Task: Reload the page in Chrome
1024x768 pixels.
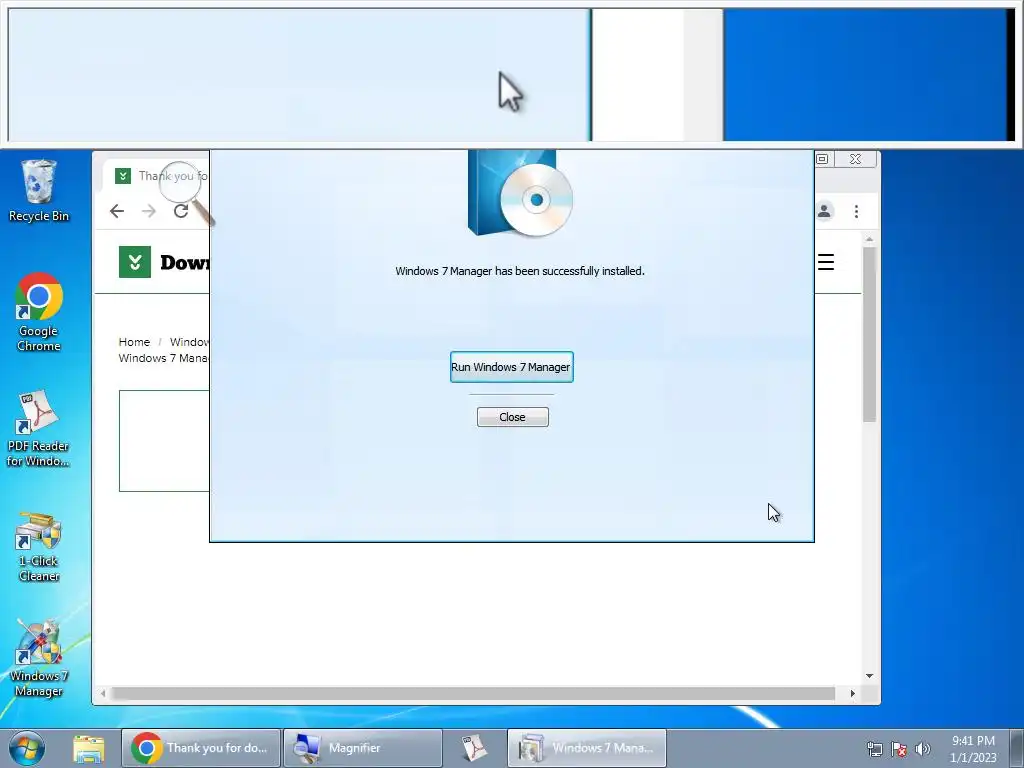Action: tap(181, 211)
